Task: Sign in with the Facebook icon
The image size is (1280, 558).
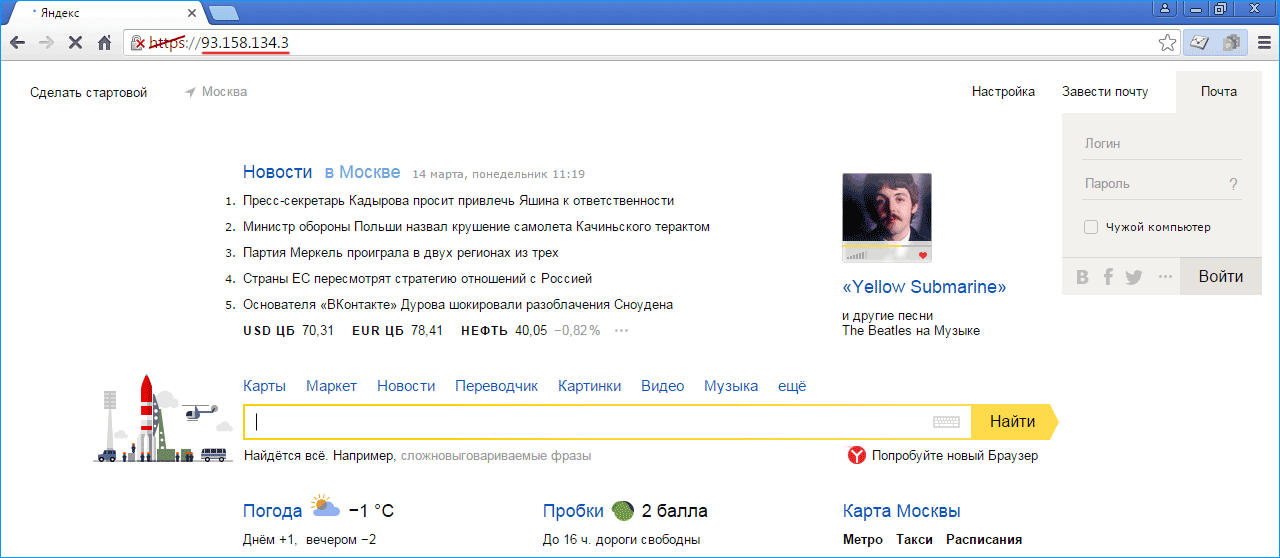Action: [1108, 277]
